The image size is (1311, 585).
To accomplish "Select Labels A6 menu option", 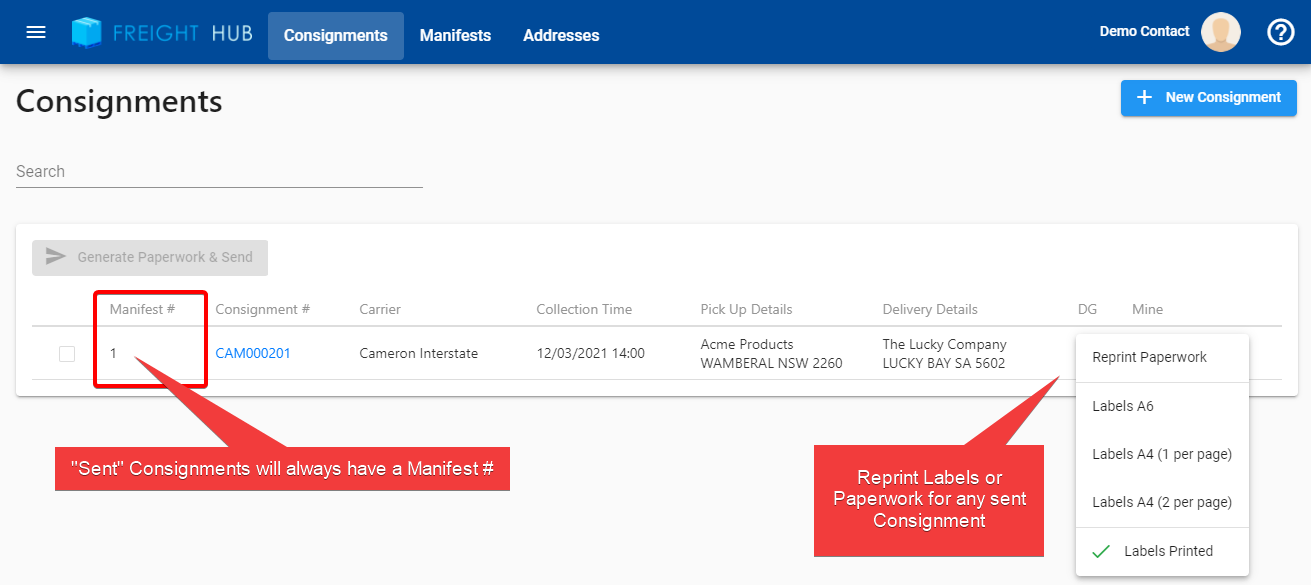I will [1123, 406].
